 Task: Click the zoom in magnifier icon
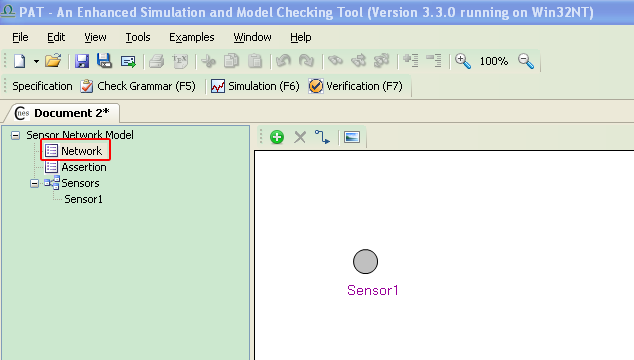pos(463,61)
